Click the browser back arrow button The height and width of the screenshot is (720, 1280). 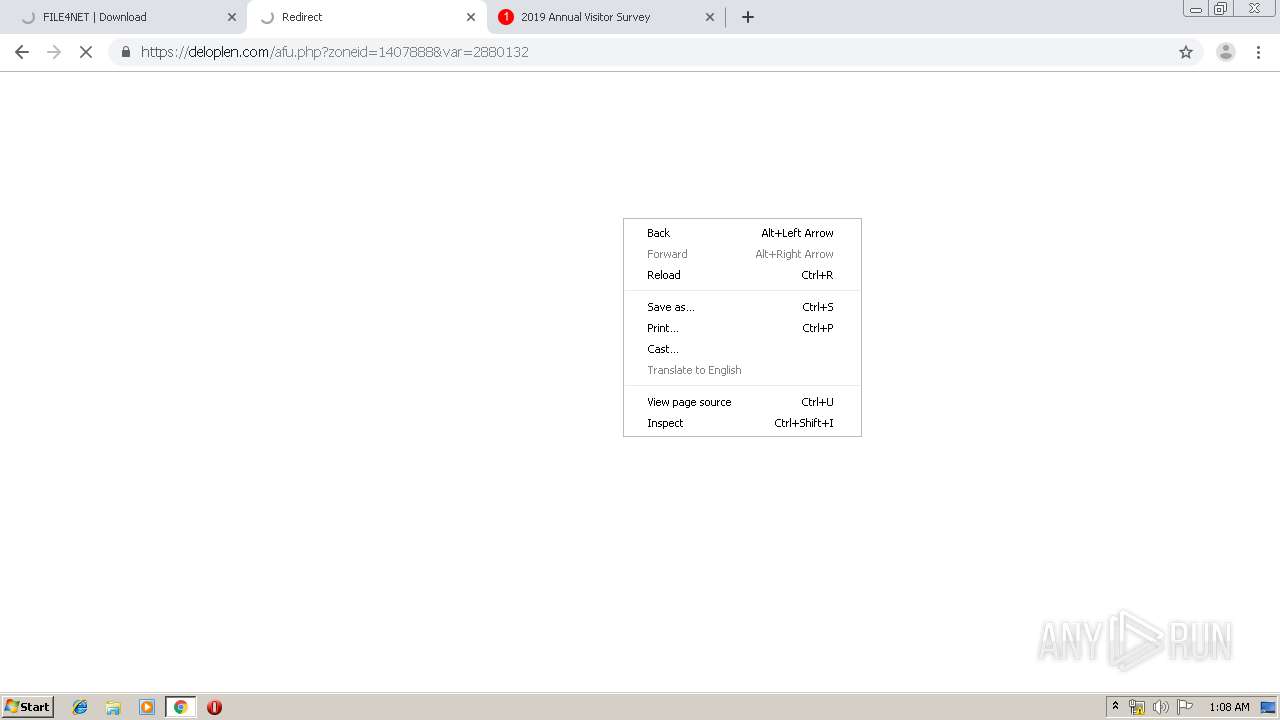22,52
